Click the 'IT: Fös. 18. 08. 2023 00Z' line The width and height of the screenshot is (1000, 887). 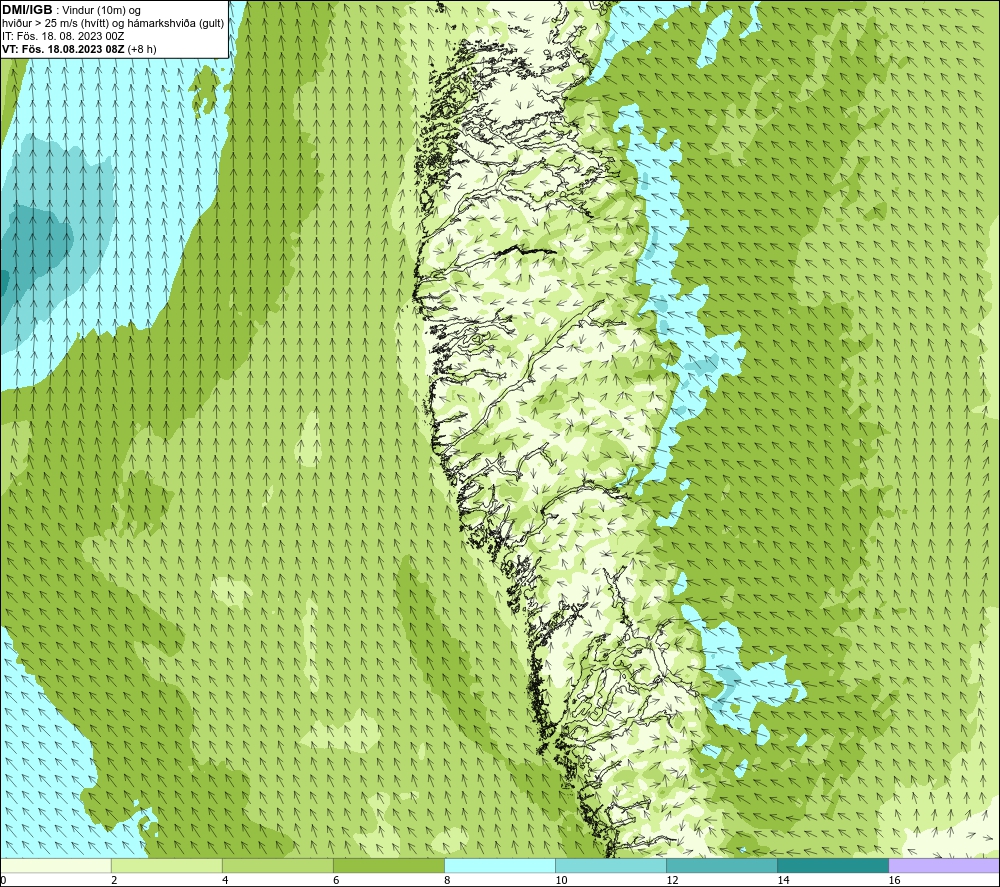coord(63,36)
